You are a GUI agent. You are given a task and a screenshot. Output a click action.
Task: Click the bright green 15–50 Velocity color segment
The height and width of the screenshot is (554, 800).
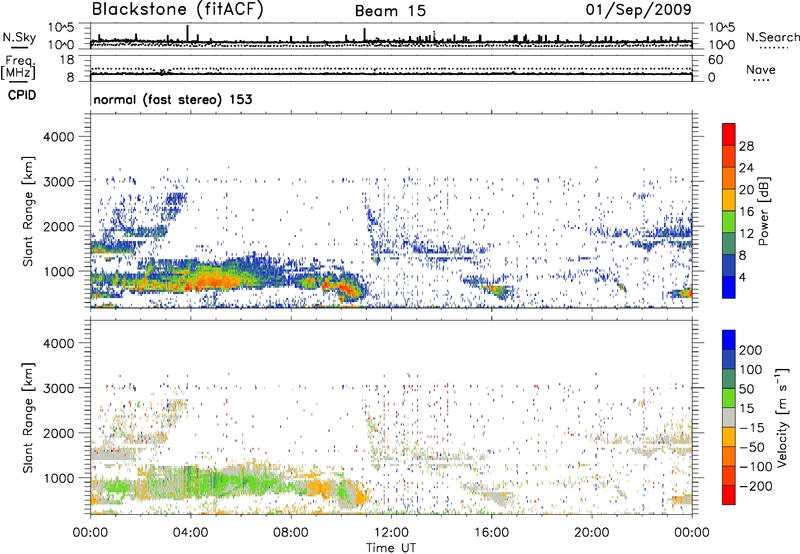[729, 398]
